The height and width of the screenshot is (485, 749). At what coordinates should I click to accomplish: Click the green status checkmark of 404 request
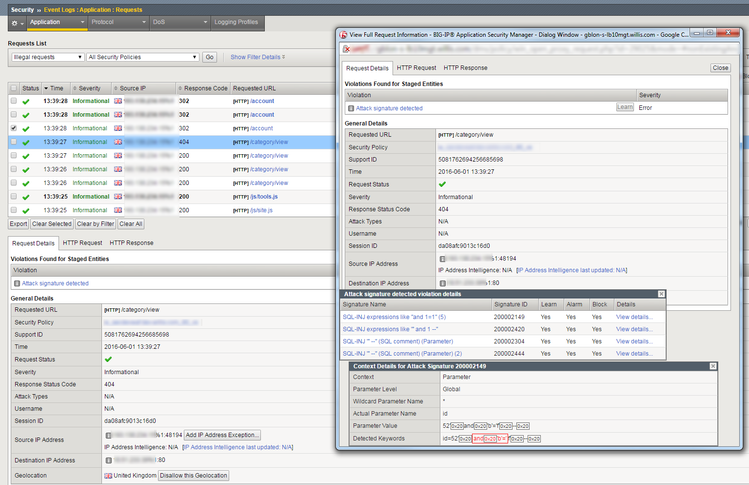26,142
